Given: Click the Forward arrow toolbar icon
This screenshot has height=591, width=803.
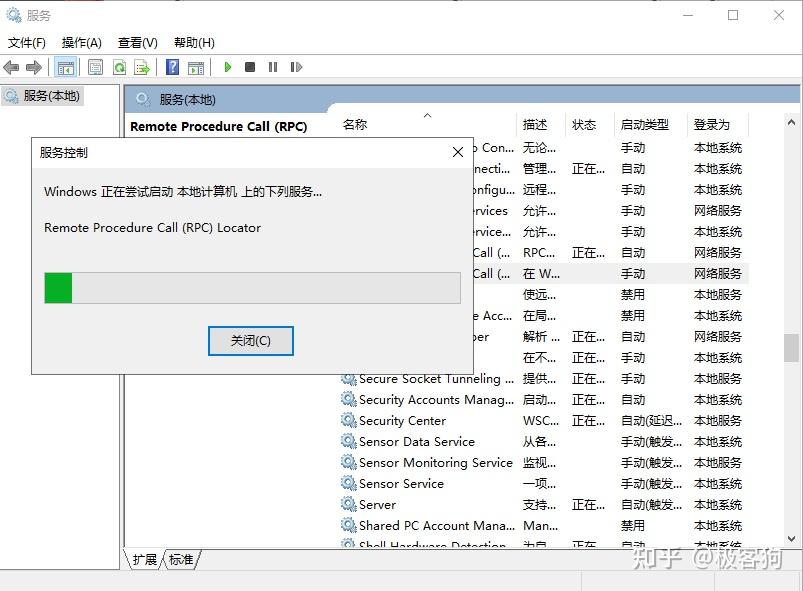Looking at the screenshot, I should pos(34,67).
